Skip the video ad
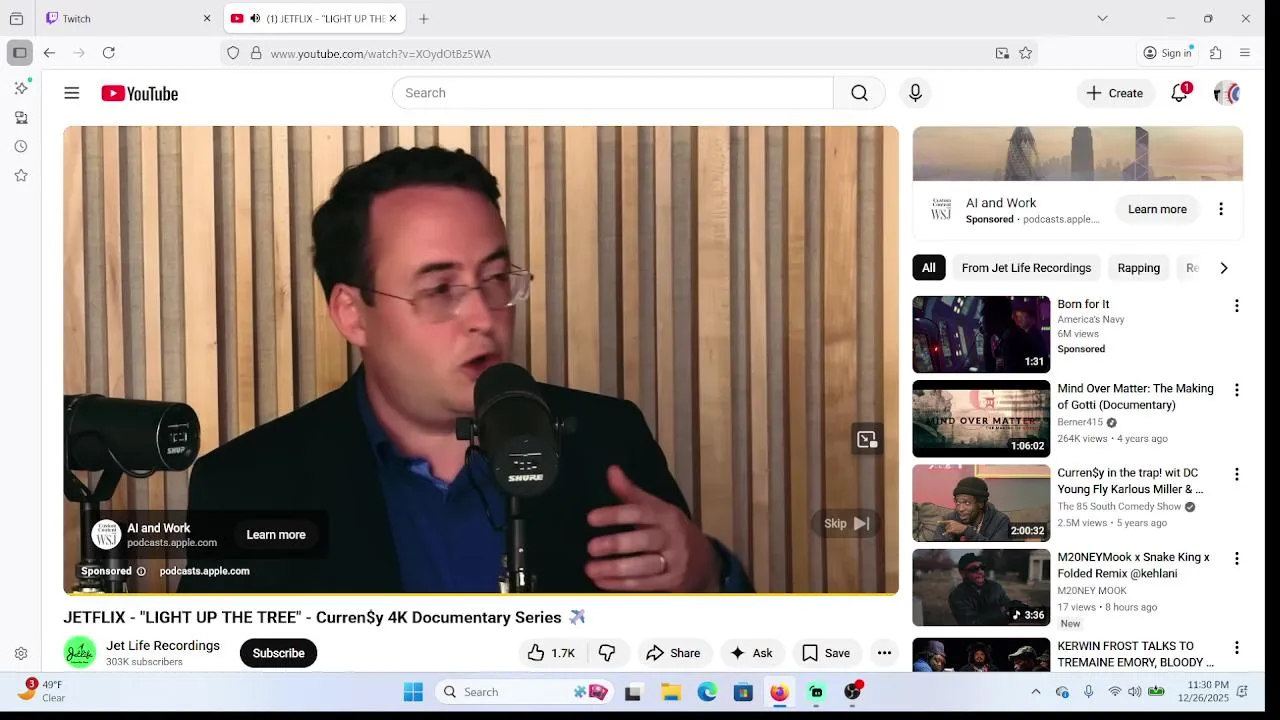The height and width of the screenshot is (720, 1280). point(846,523)
